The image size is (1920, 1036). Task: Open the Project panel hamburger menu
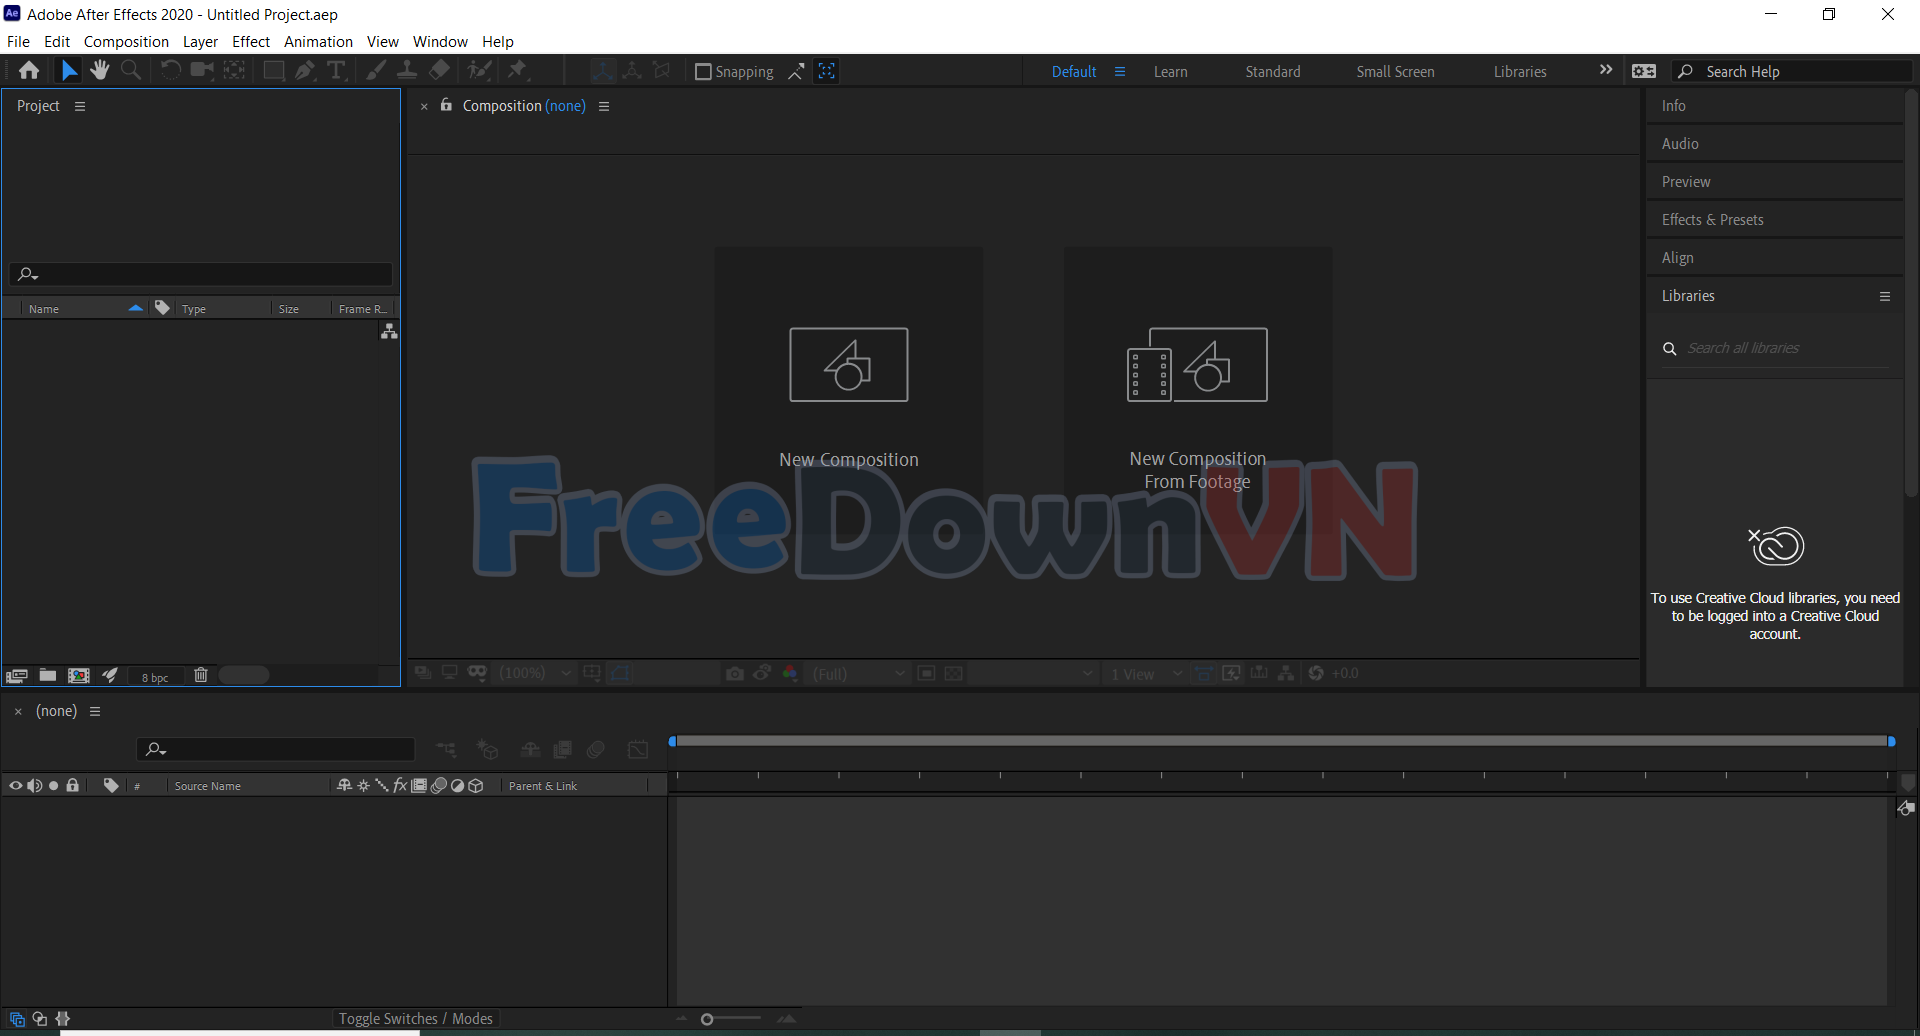click(x=80, y=106)
